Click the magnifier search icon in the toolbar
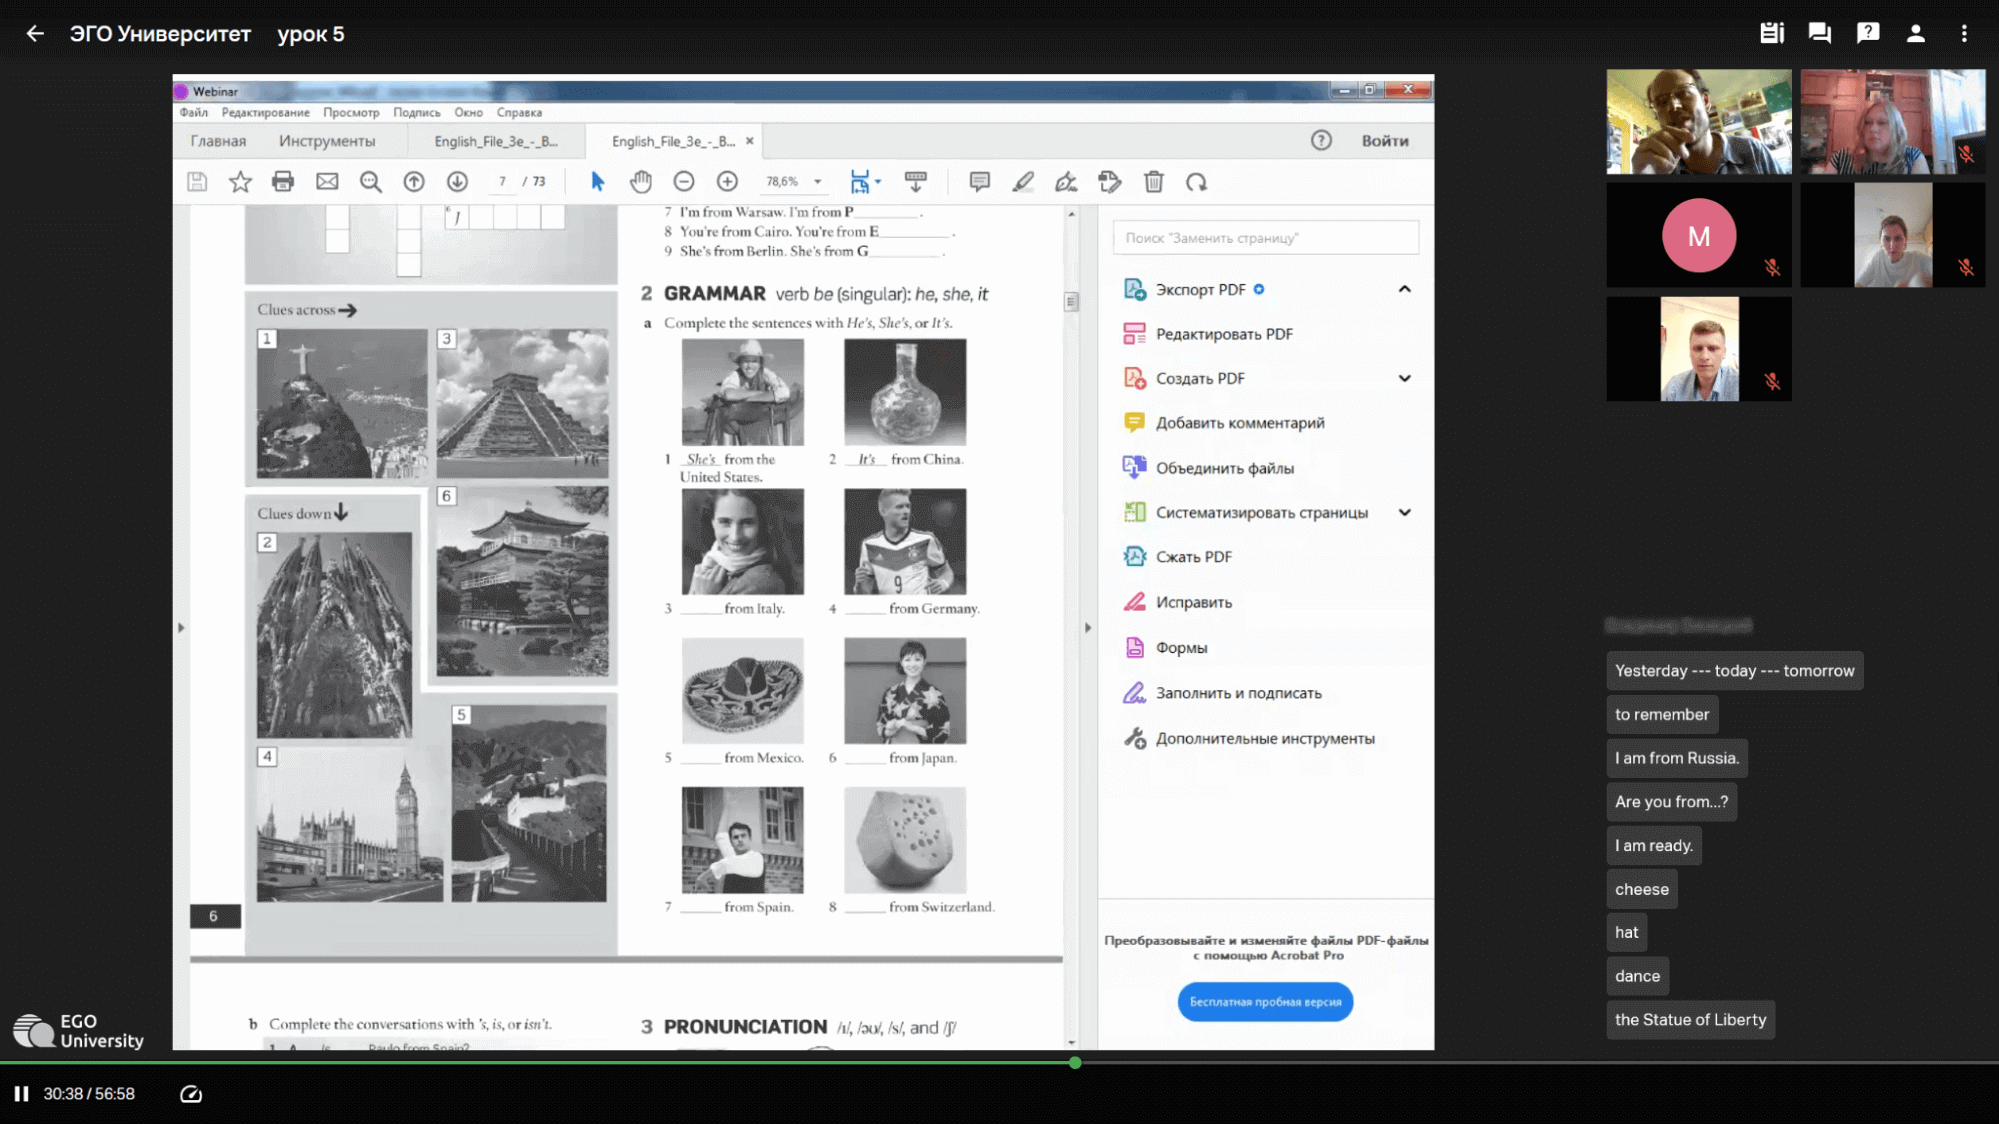 [x=370, y=182]
